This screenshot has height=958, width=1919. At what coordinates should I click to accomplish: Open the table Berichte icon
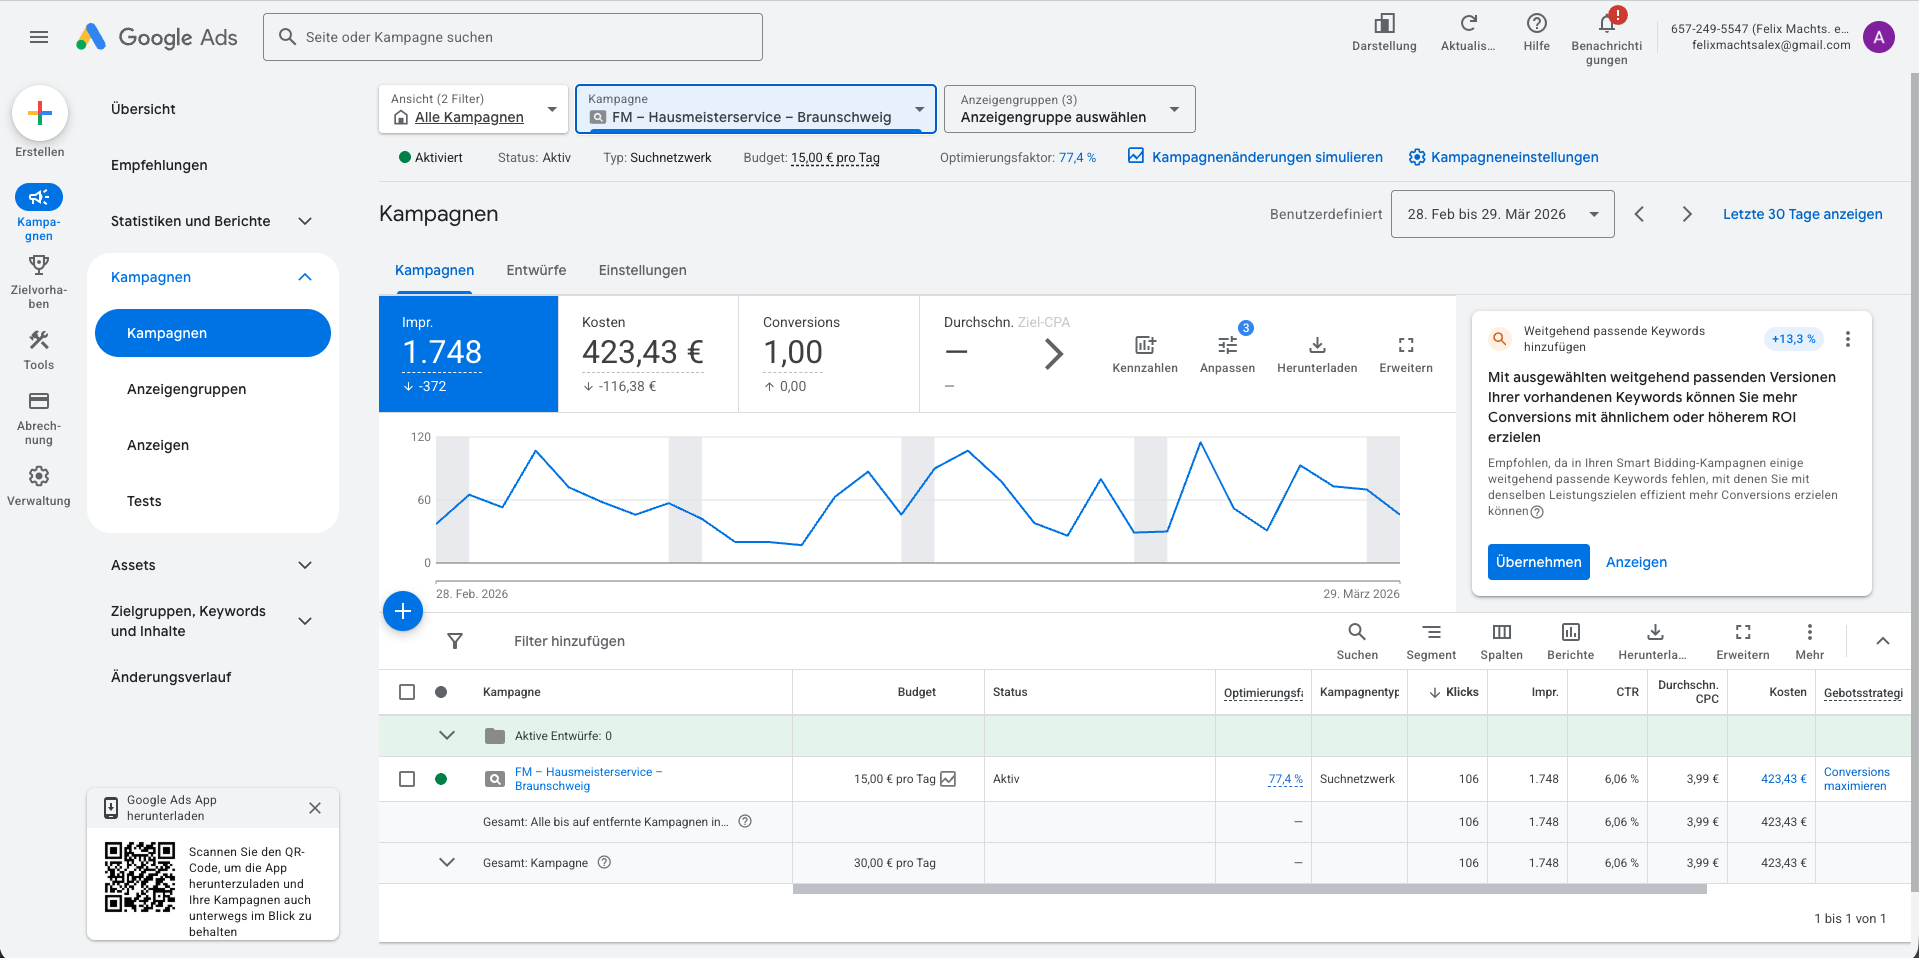(1571, 632)
